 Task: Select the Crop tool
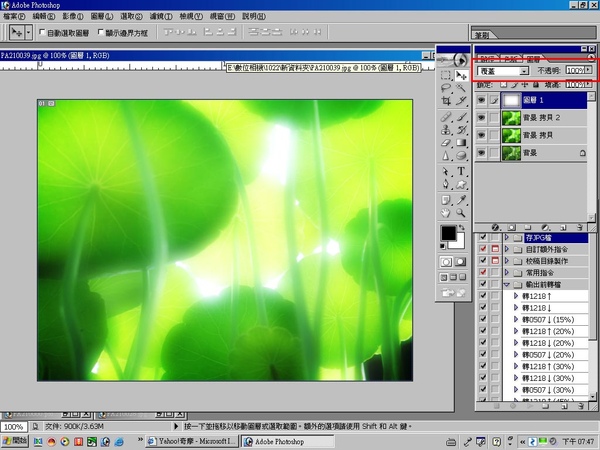(446, 102)
